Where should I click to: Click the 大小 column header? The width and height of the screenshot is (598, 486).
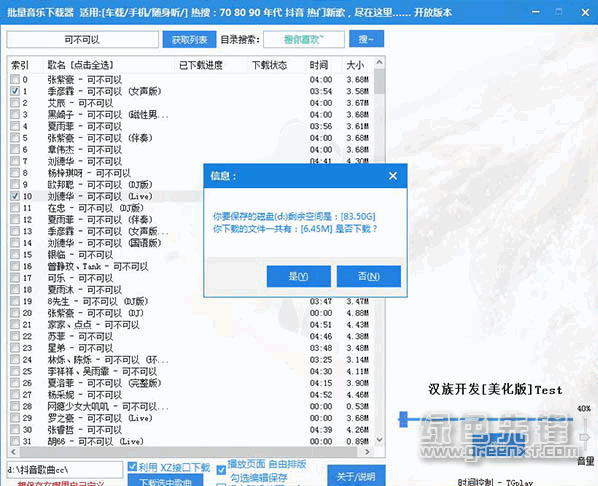[x=355, y=65]
